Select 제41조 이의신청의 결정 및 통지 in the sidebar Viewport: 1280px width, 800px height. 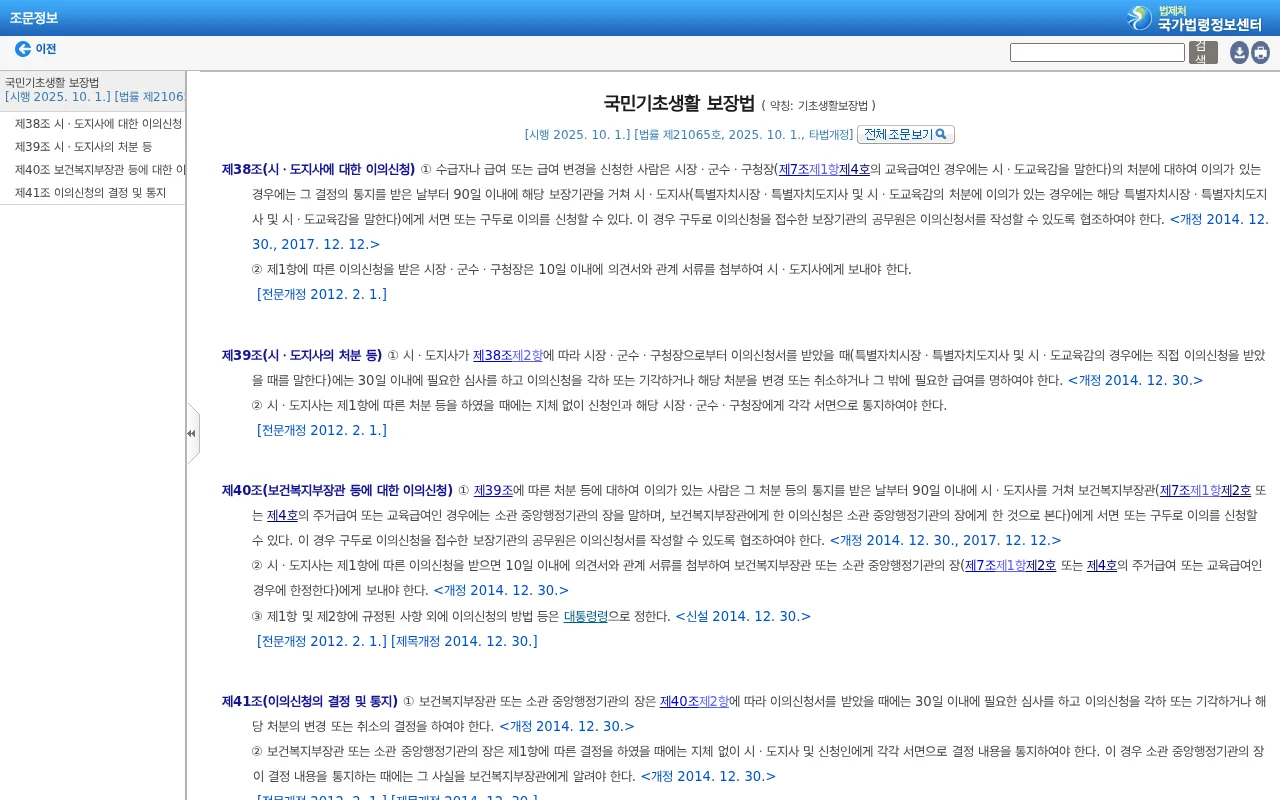[x=90, y=193]
